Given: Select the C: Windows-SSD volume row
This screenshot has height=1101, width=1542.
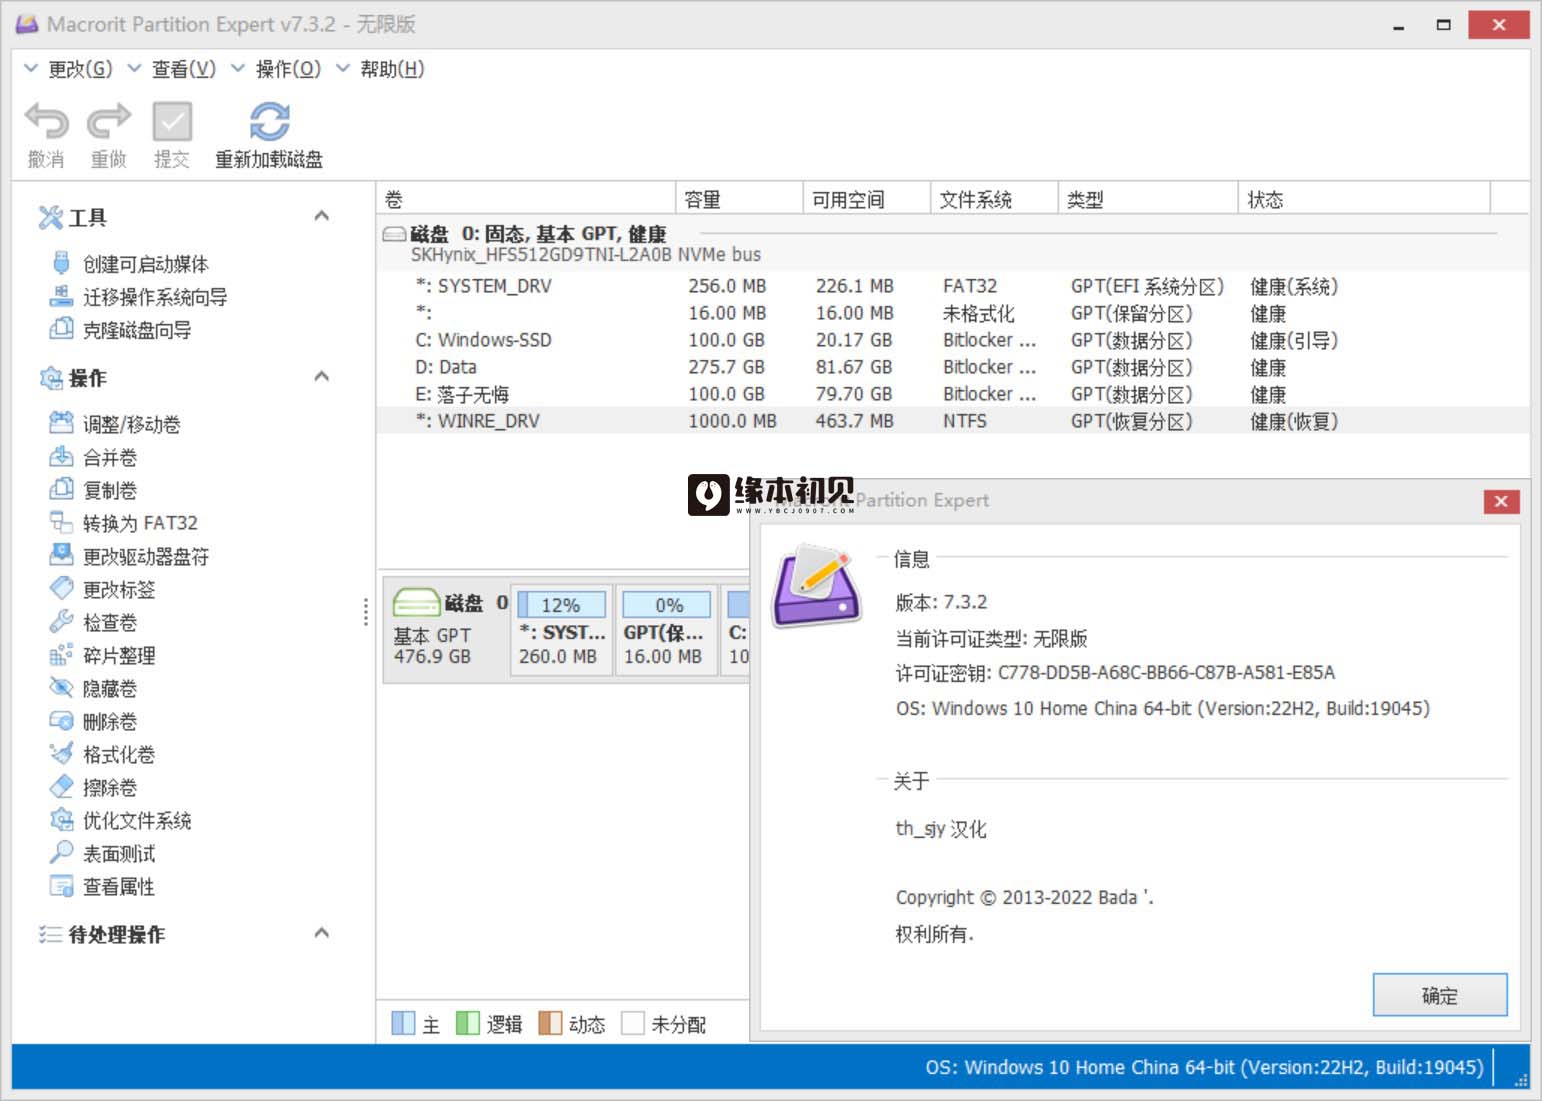Looking at the screenshot, I should (952, 340).
